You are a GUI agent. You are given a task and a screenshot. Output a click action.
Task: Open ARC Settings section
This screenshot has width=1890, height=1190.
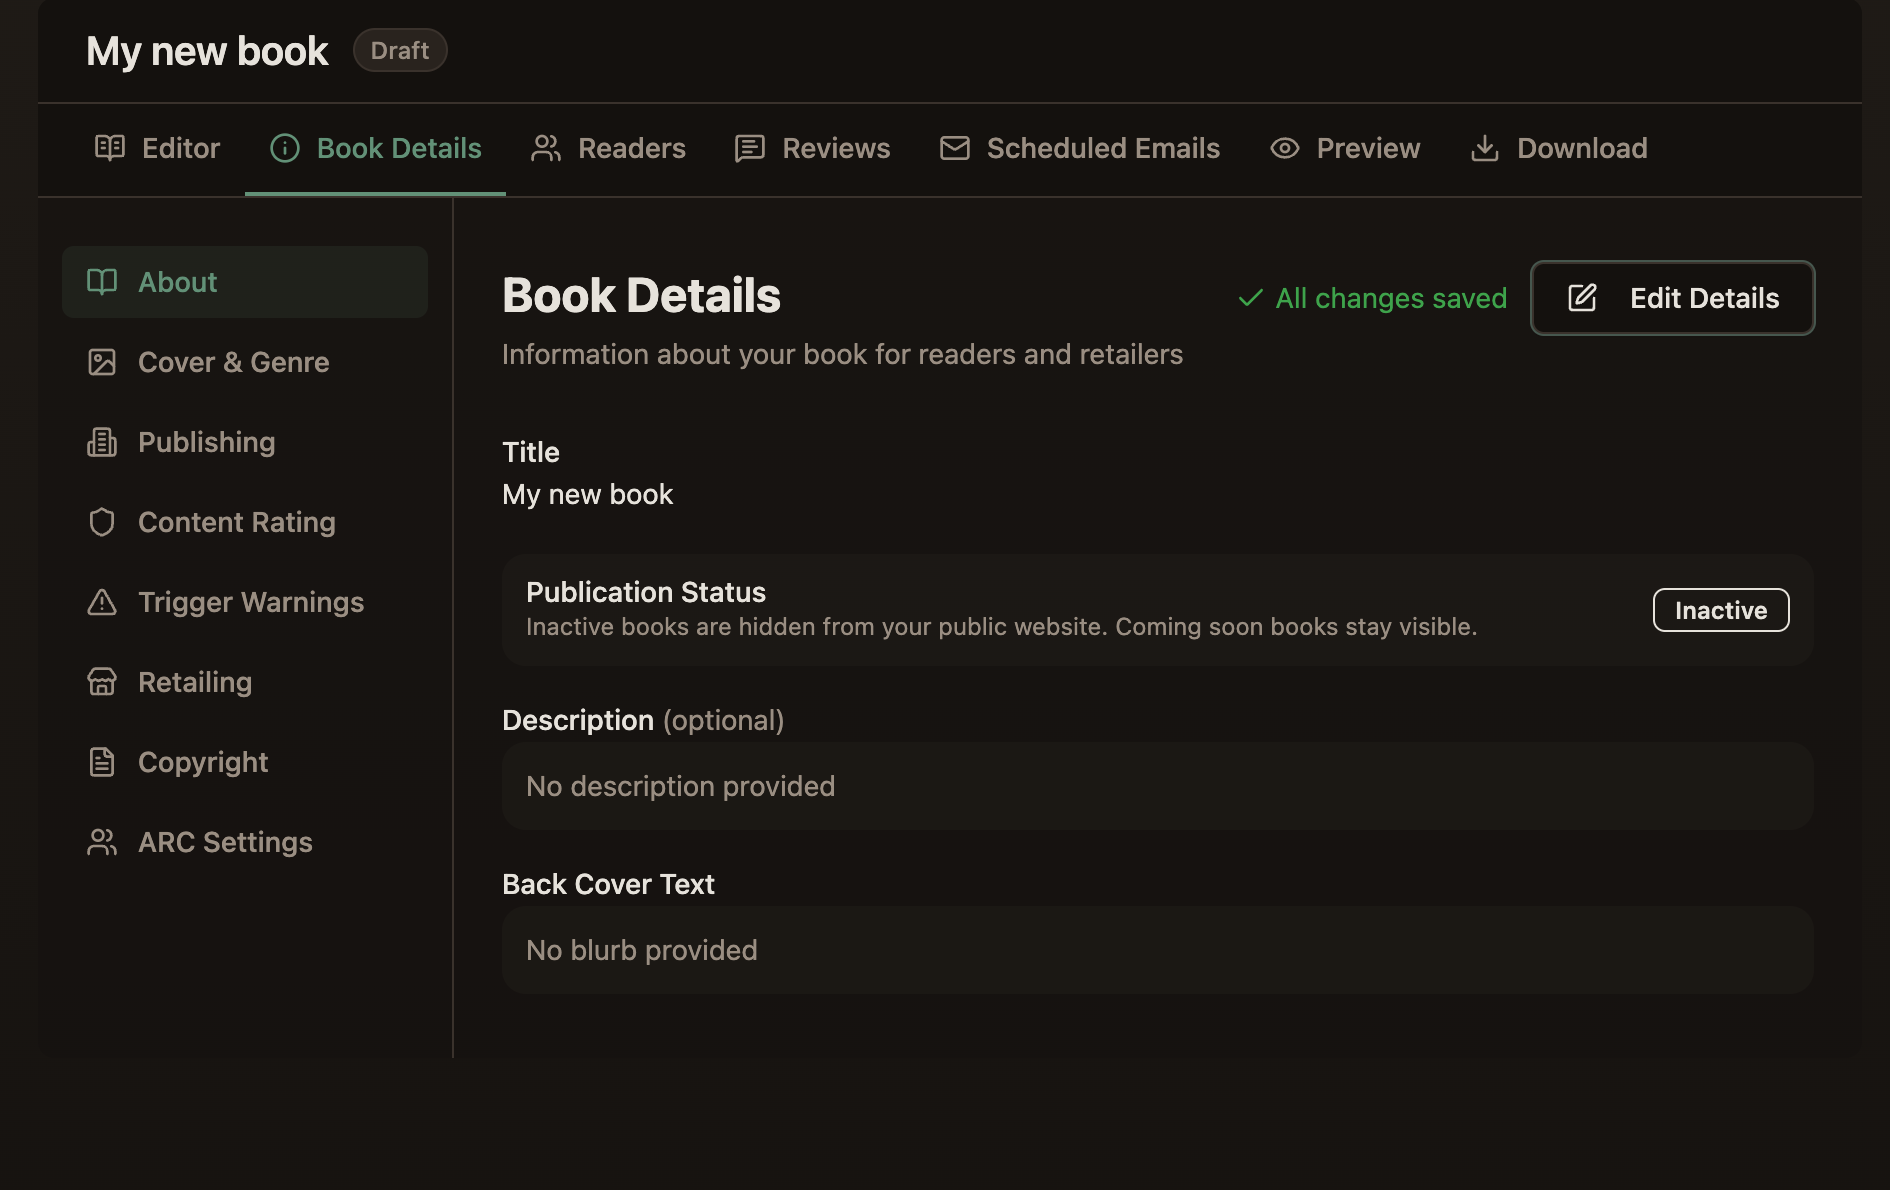pyautogui.click(x=245, y=842)
